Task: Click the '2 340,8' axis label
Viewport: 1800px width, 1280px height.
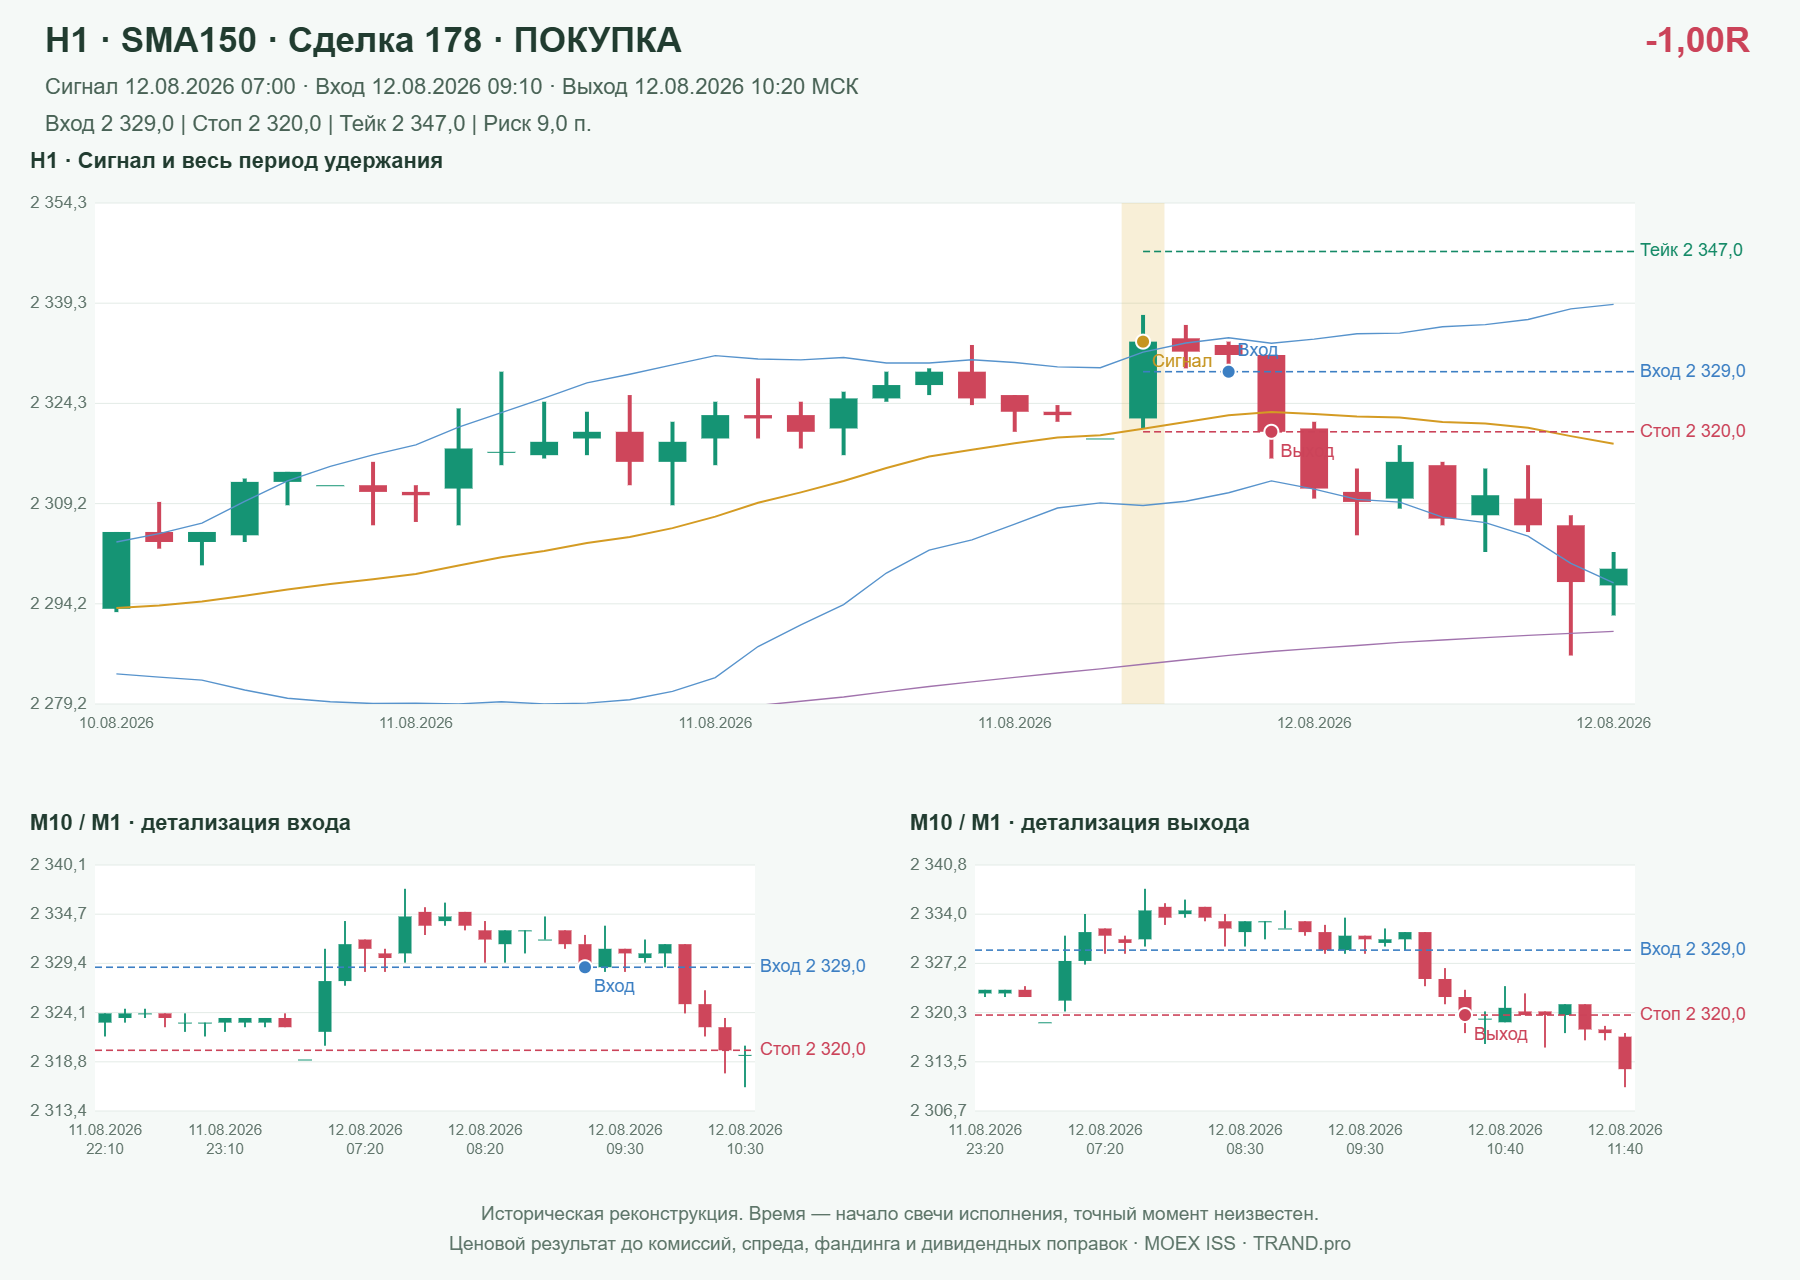Action: pos(938,865)
